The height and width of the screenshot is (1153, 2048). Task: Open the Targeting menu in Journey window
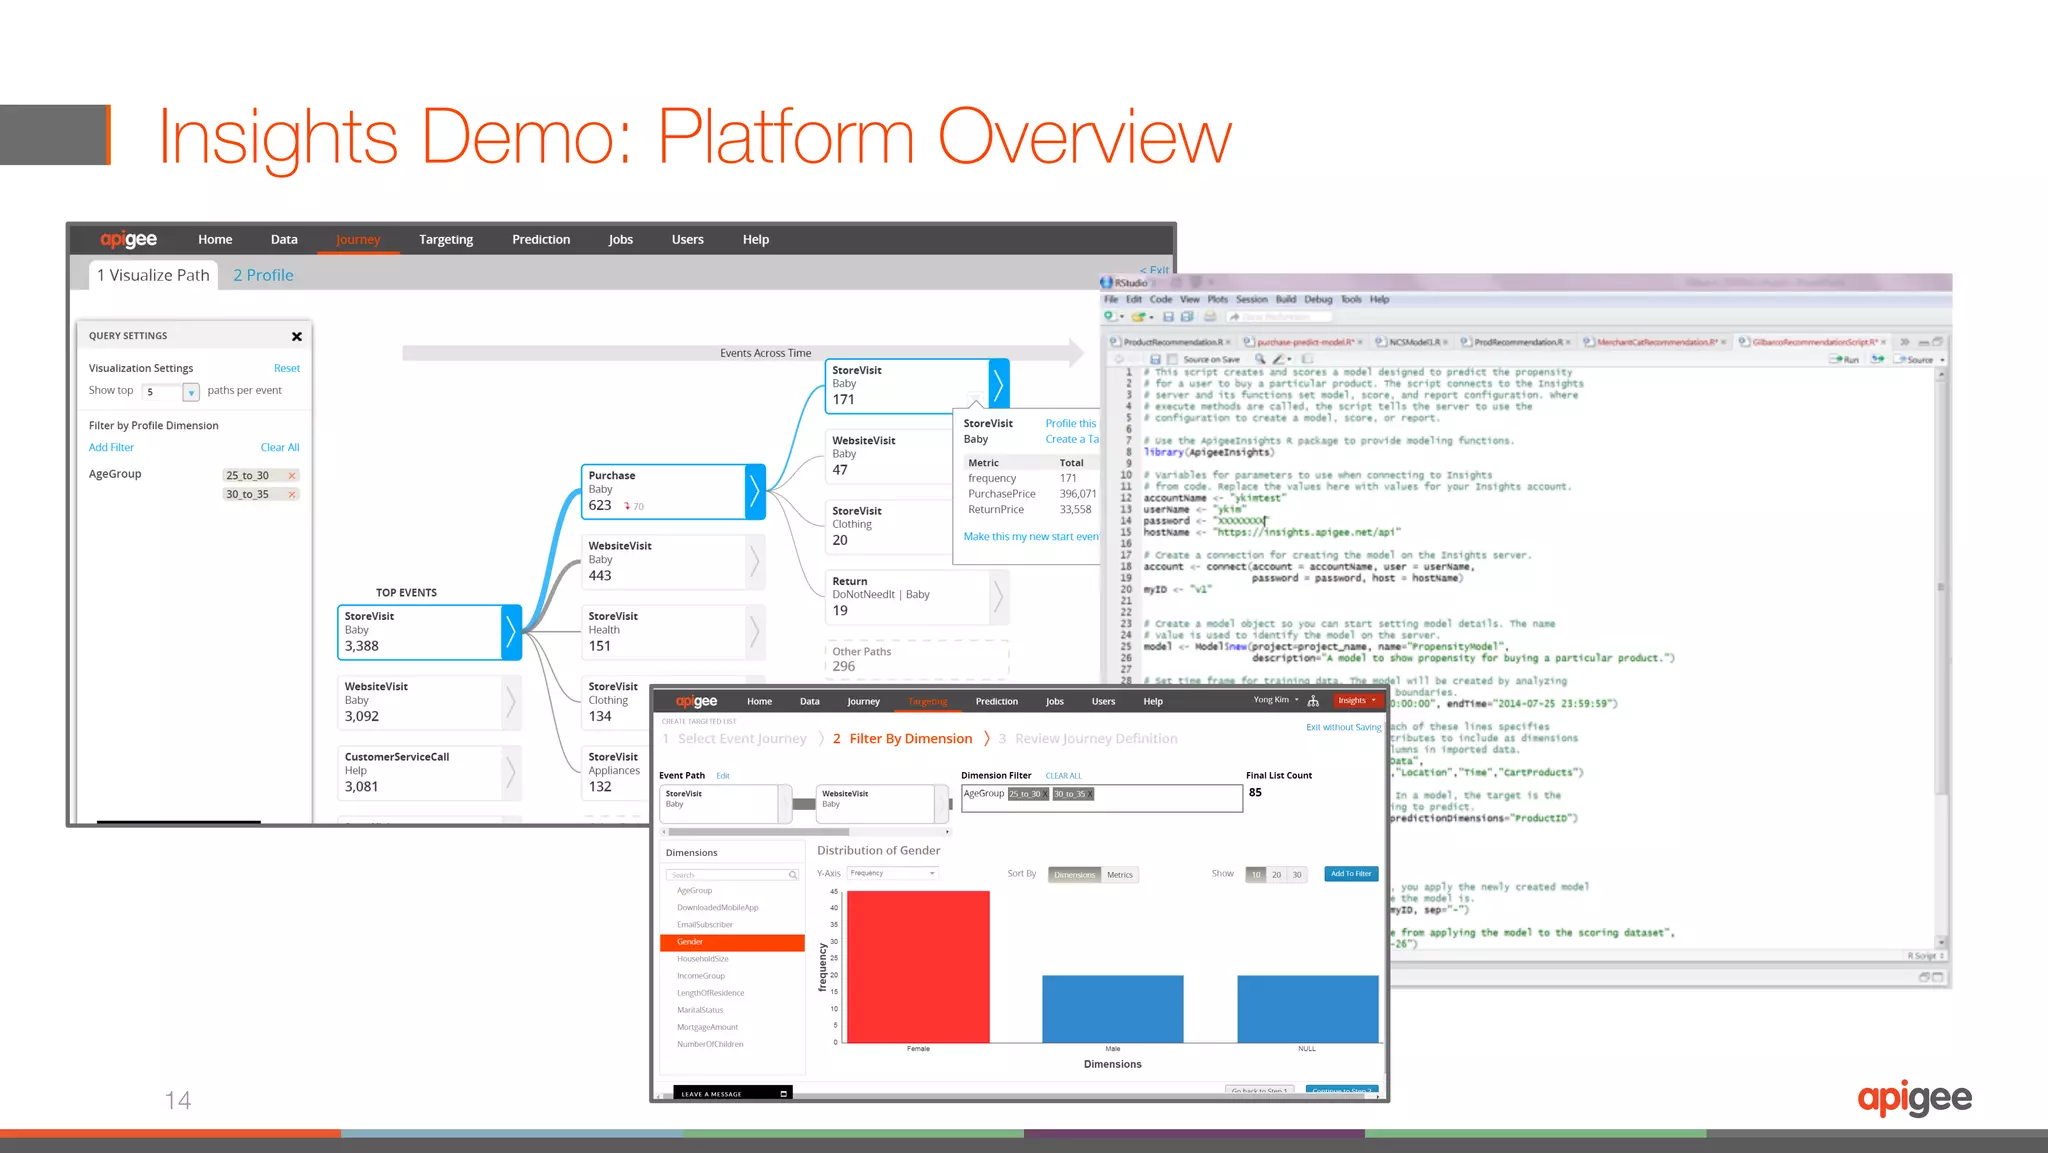pyautogui.click(x=446, y=240)
